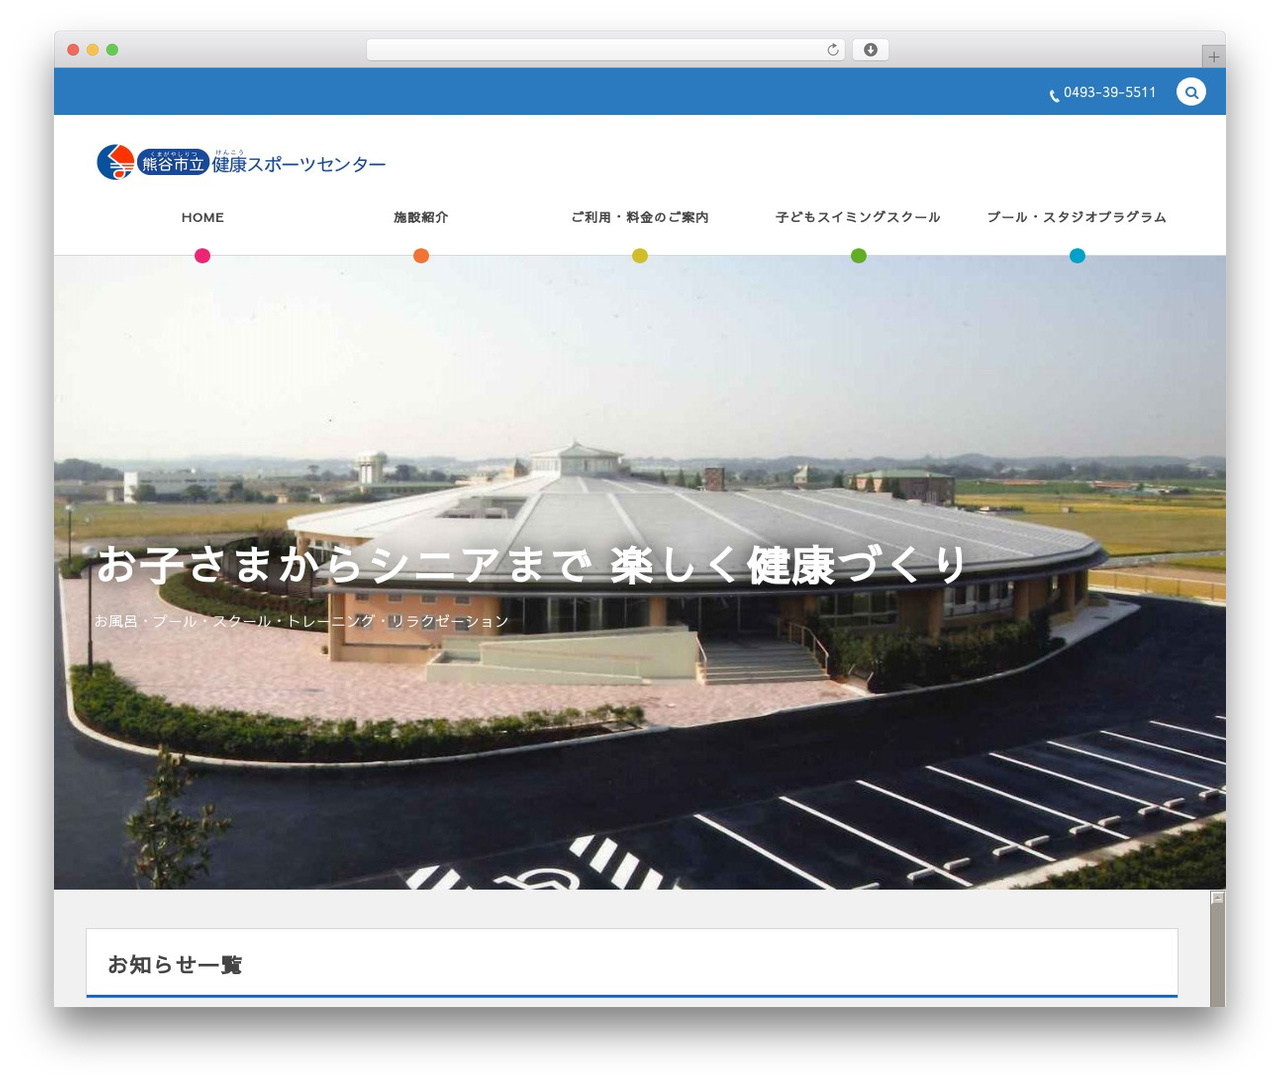Open the 施設紹介 menu item
This screenshot has width=1280, height=1084.
pyautogui.click(x=421, y=217)
